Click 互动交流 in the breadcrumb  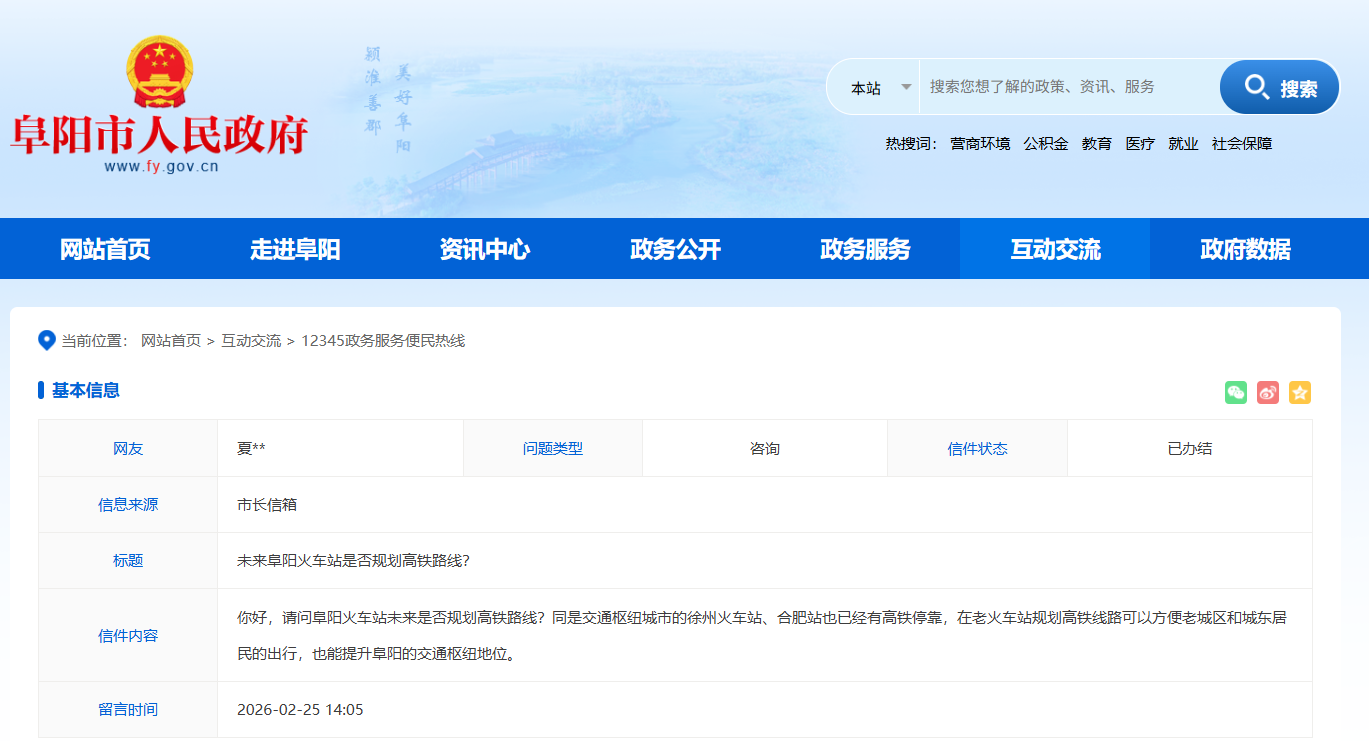[251, 341]
